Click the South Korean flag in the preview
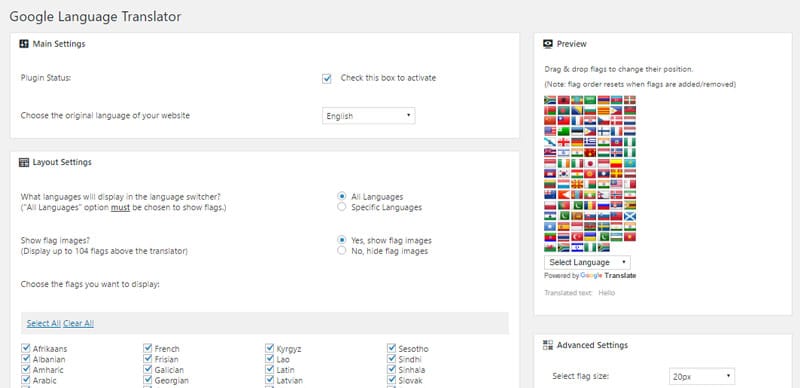This screenshot has height=388, width=800. pos(564,174)
